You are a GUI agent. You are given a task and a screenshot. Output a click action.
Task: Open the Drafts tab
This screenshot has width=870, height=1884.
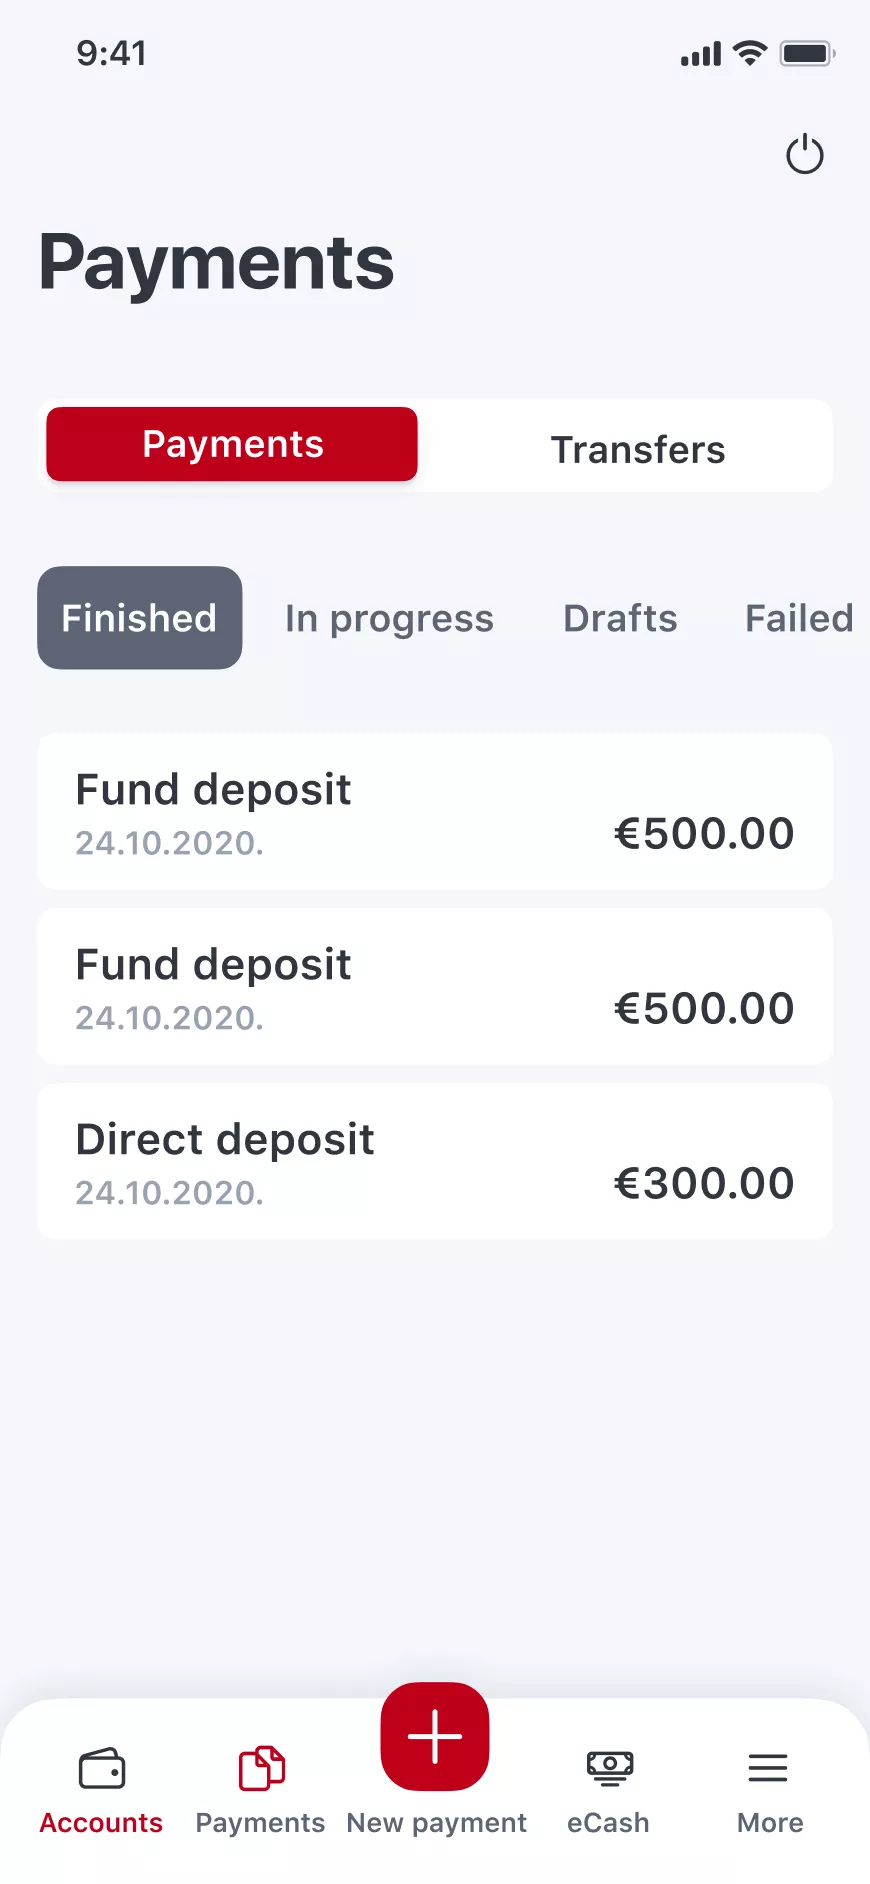620,618
